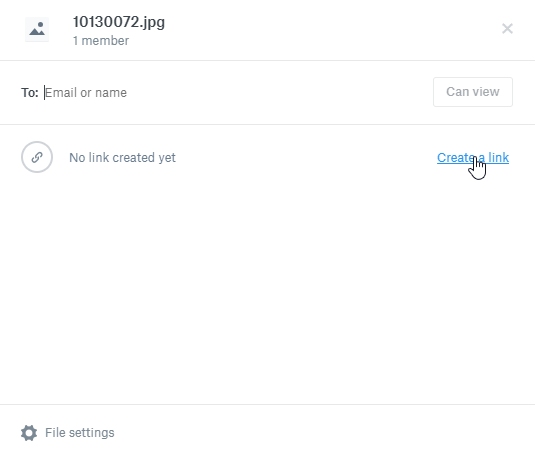Select the 10130072.jpg file title
Viewport: 535px width, 459px height.
click(x=119, y=22)
